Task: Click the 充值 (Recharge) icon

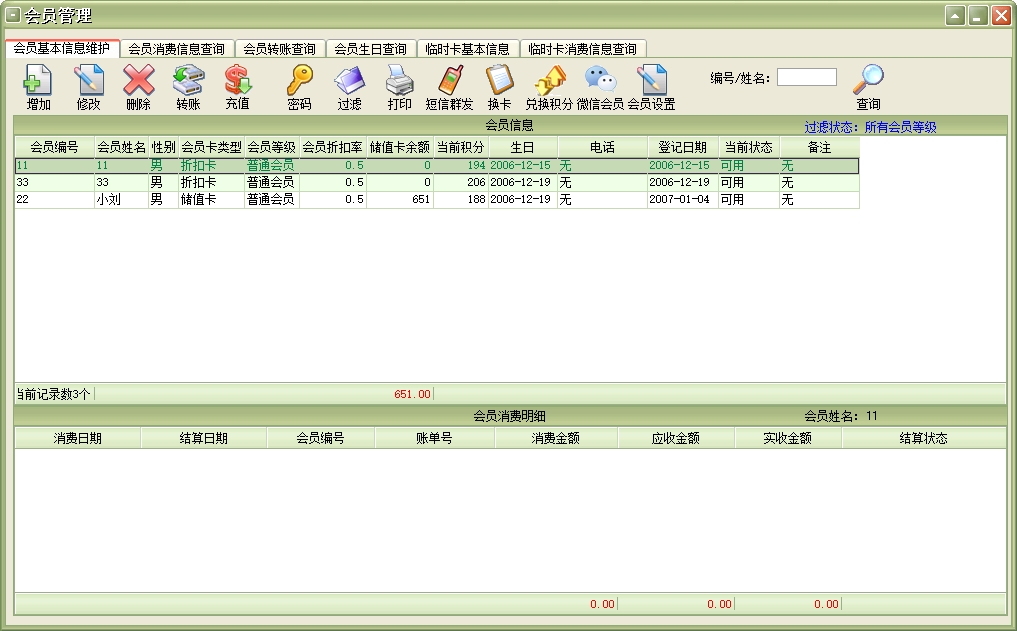Action: pyautogui.click(x=237, y=84)
